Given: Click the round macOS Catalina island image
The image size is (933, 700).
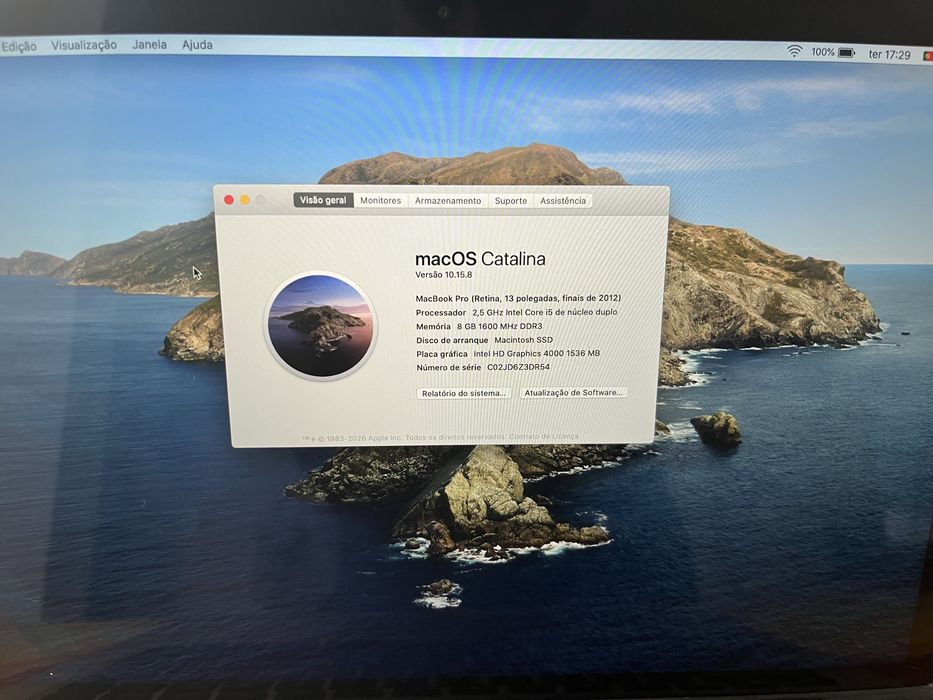Looking at the screenshot, I should pos(321,325).
